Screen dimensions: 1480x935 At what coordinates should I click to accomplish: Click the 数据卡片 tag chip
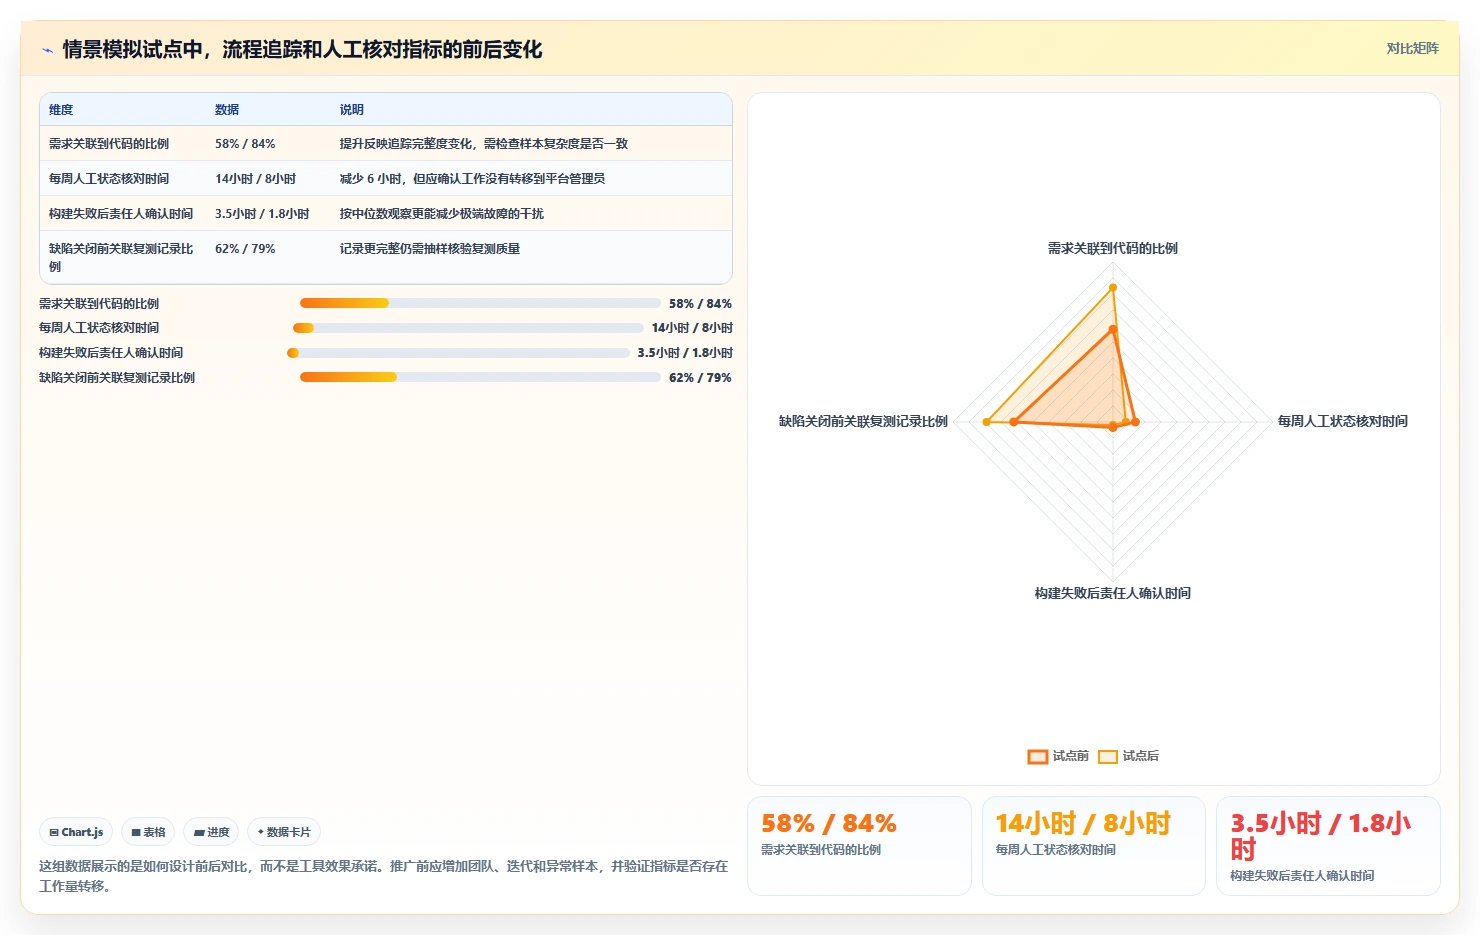[x=284, y=832]
